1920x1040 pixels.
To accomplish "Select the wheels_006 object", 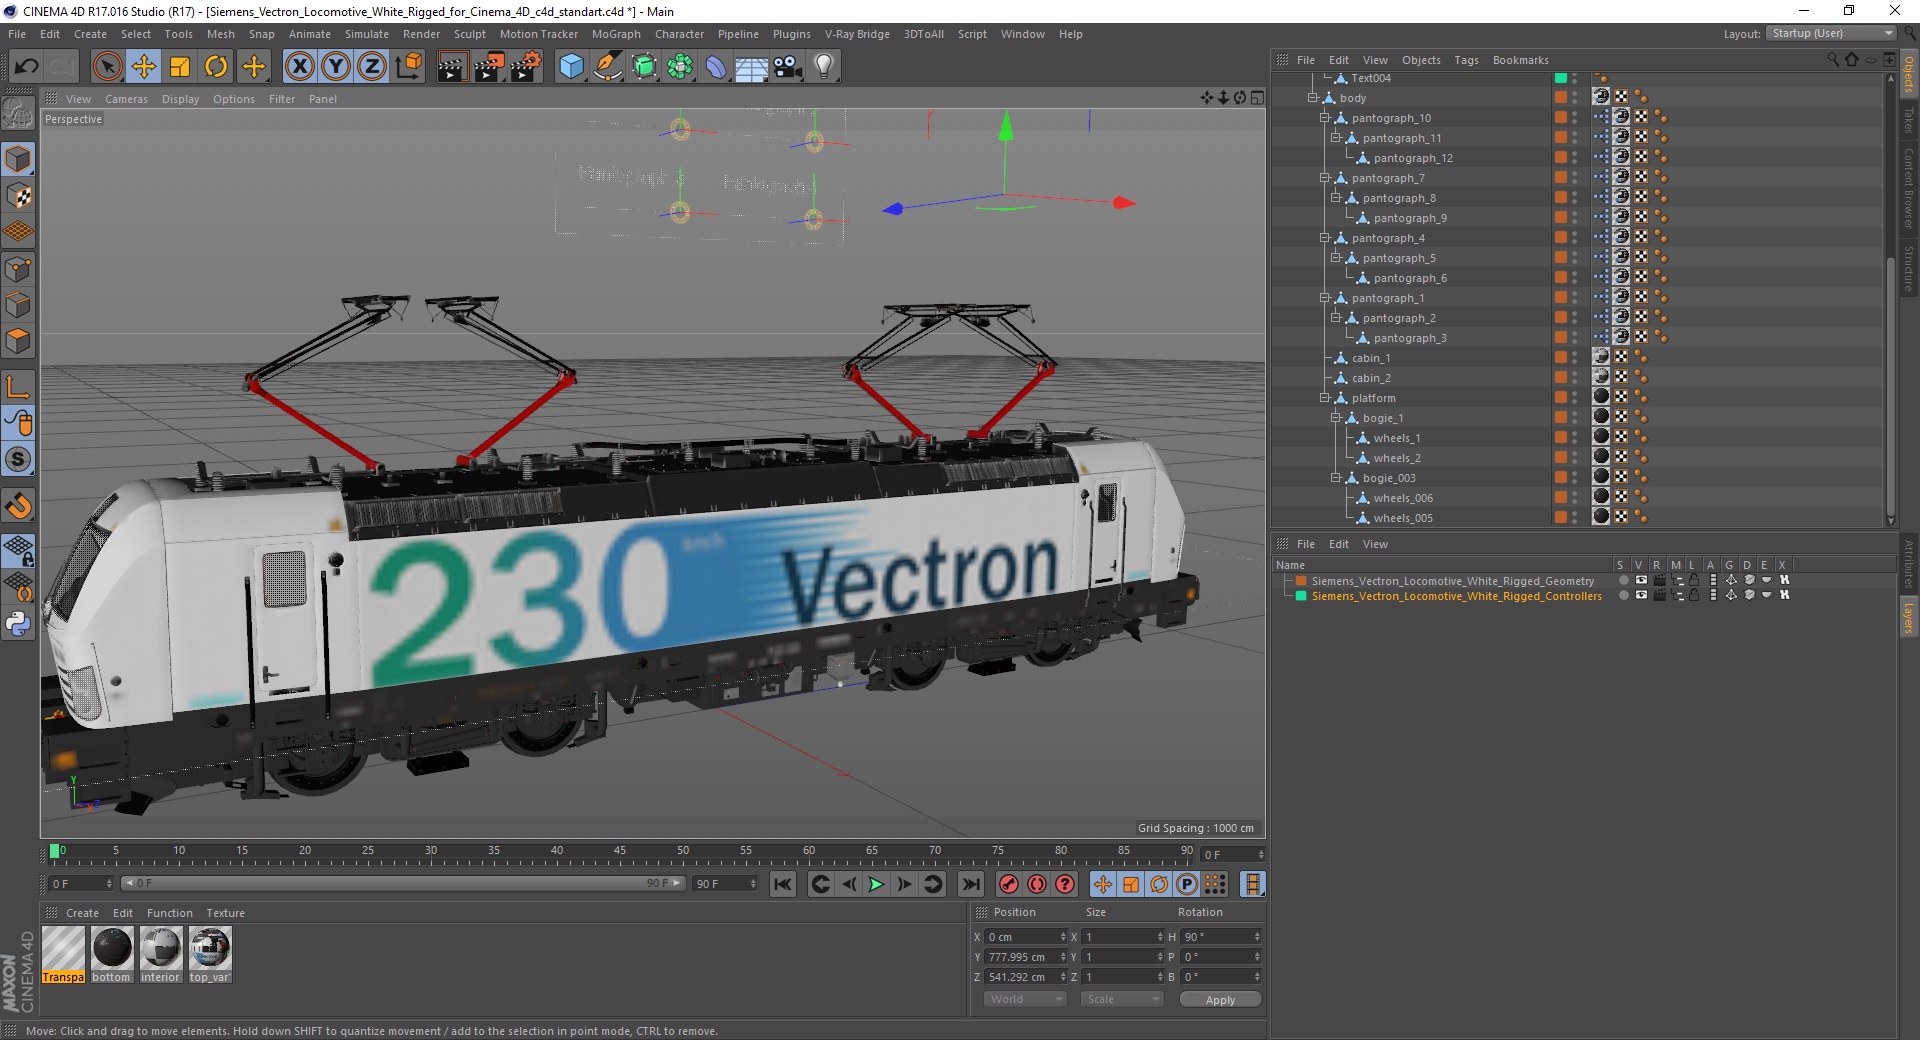I will click(x=1403, y=498).
